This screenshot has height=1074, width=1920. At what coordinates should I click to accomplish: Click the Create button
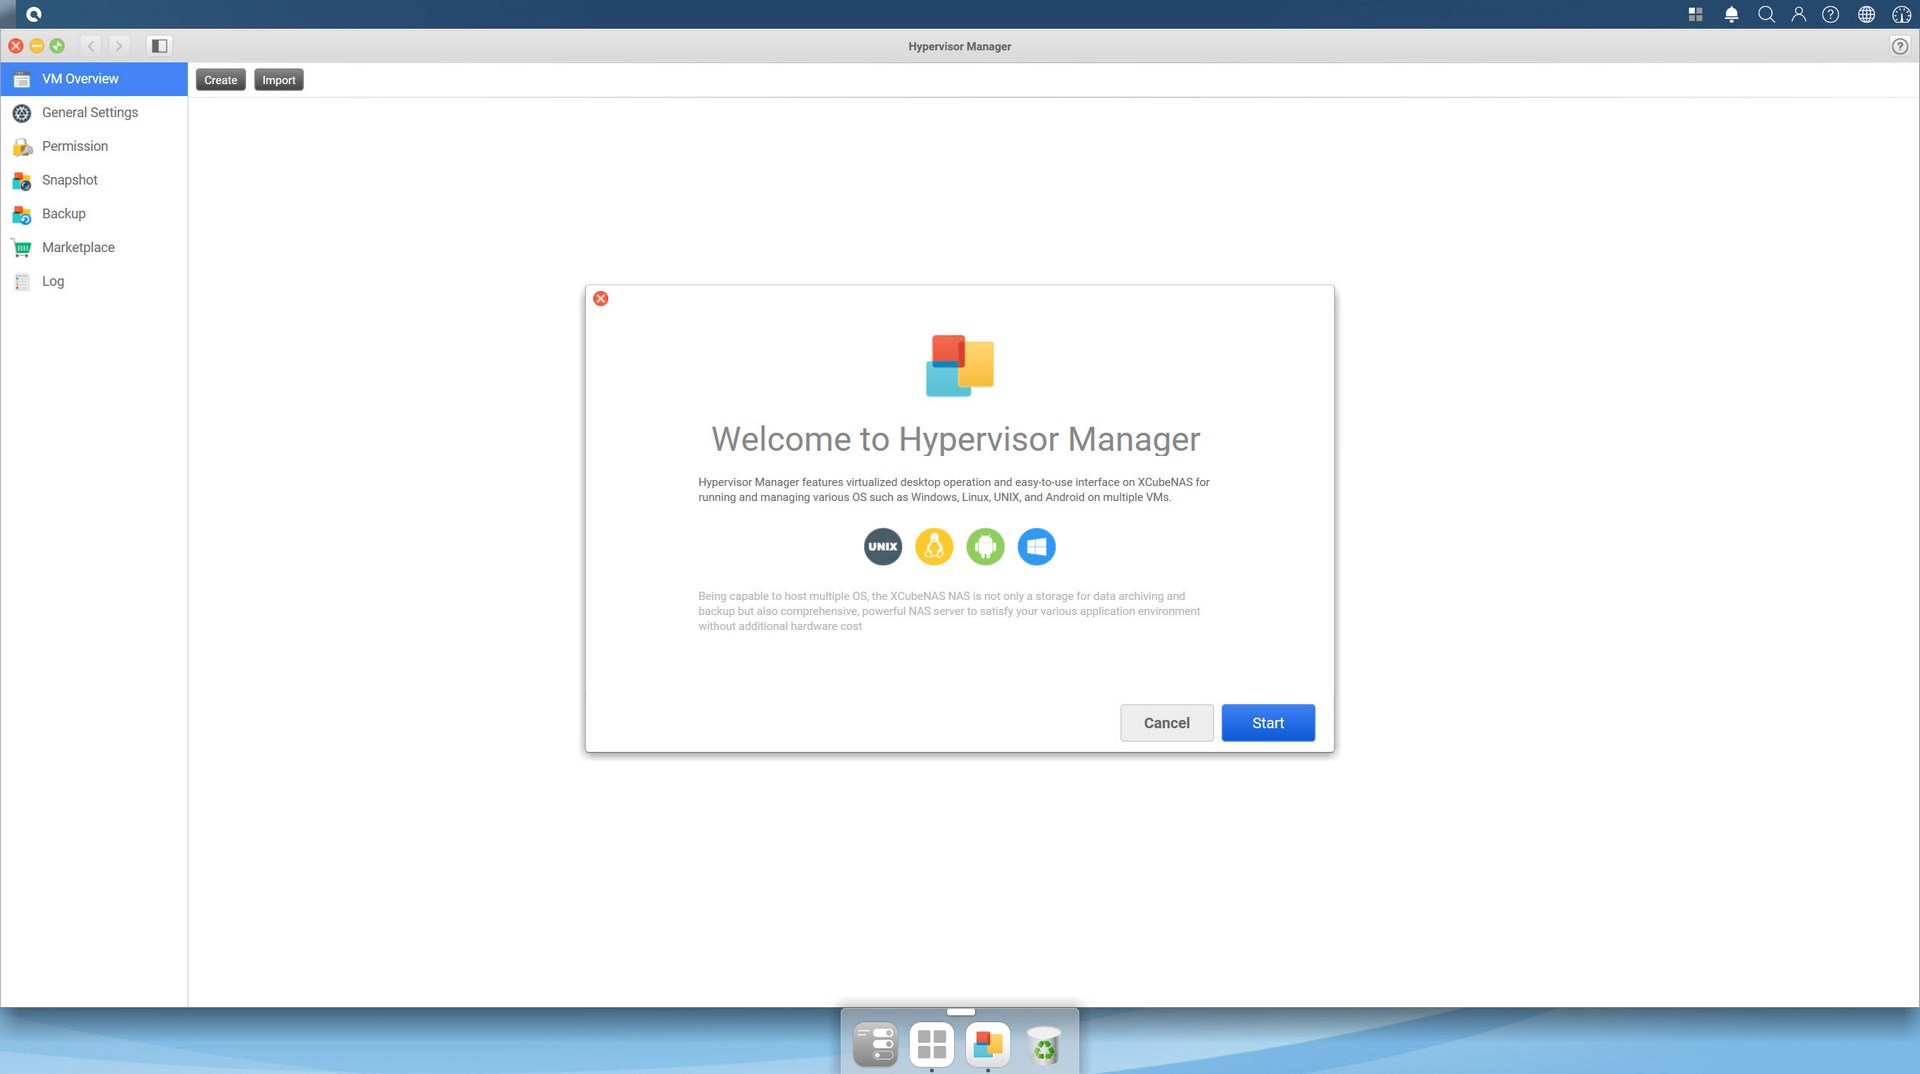221,80
